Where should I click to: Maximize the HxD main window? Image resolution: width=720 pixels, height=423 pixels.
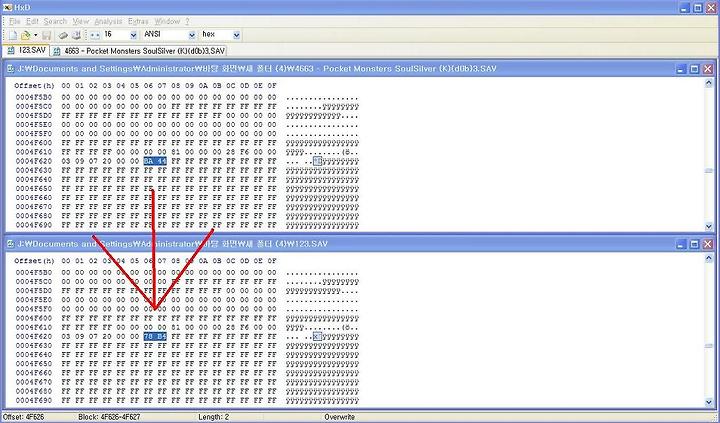coord(698,7)
